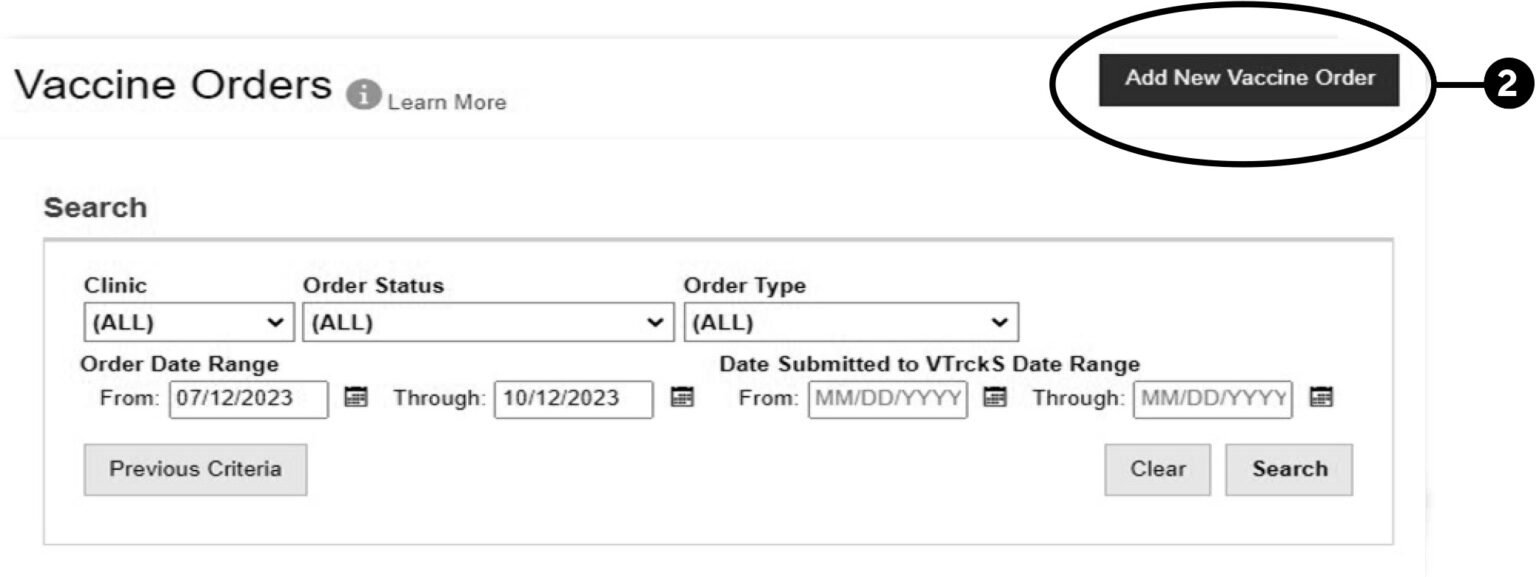Open the VTrckS Through date calendar icon
The image size is (1536, 577).
[x=1320, y=398]
